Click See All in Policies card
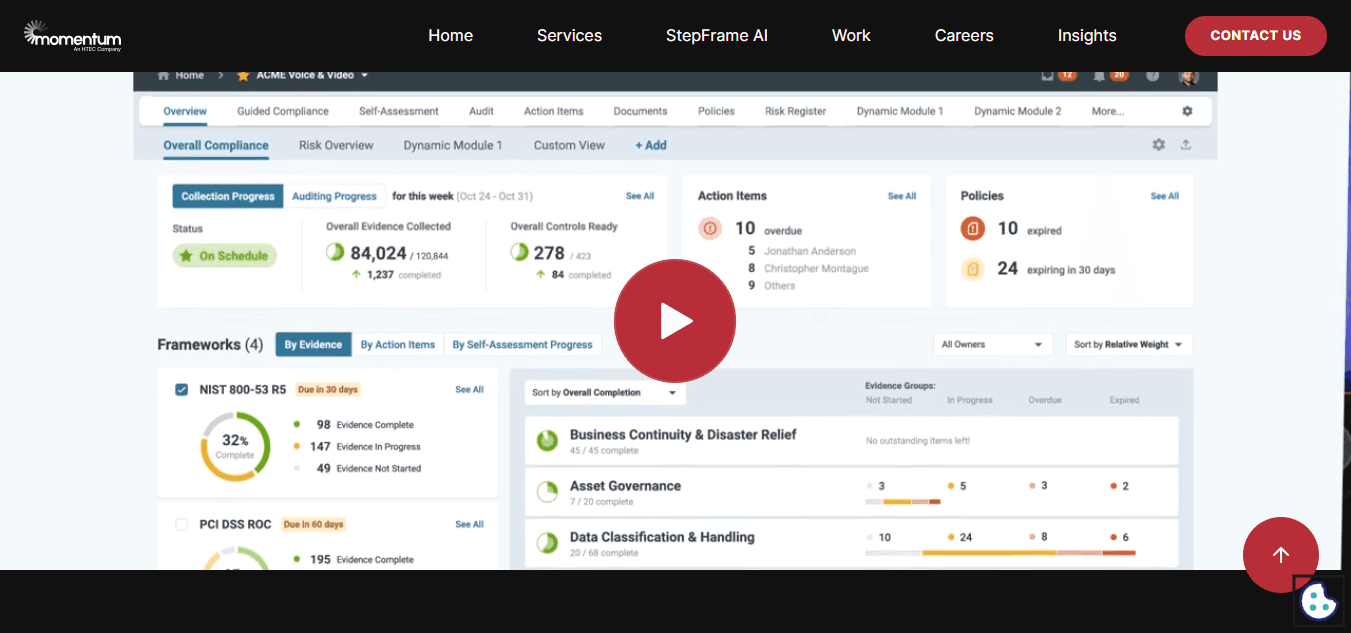The width and height of the screenshot is (1351, 633). point(1165,196)
